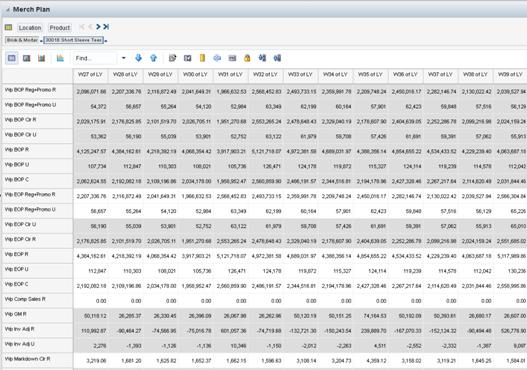Select the W28 of LY column header

(x=125, y=75)
